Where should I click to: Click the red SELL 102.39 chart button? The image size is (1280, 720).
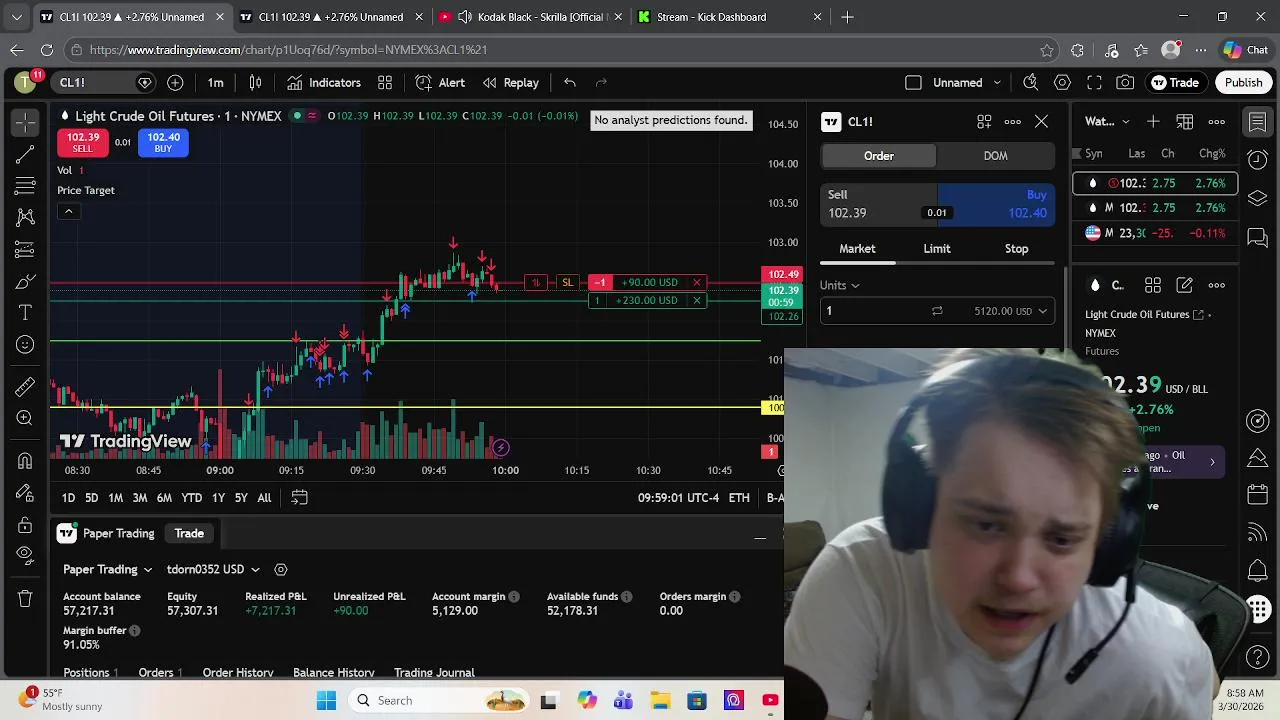[x=82, y=143]
